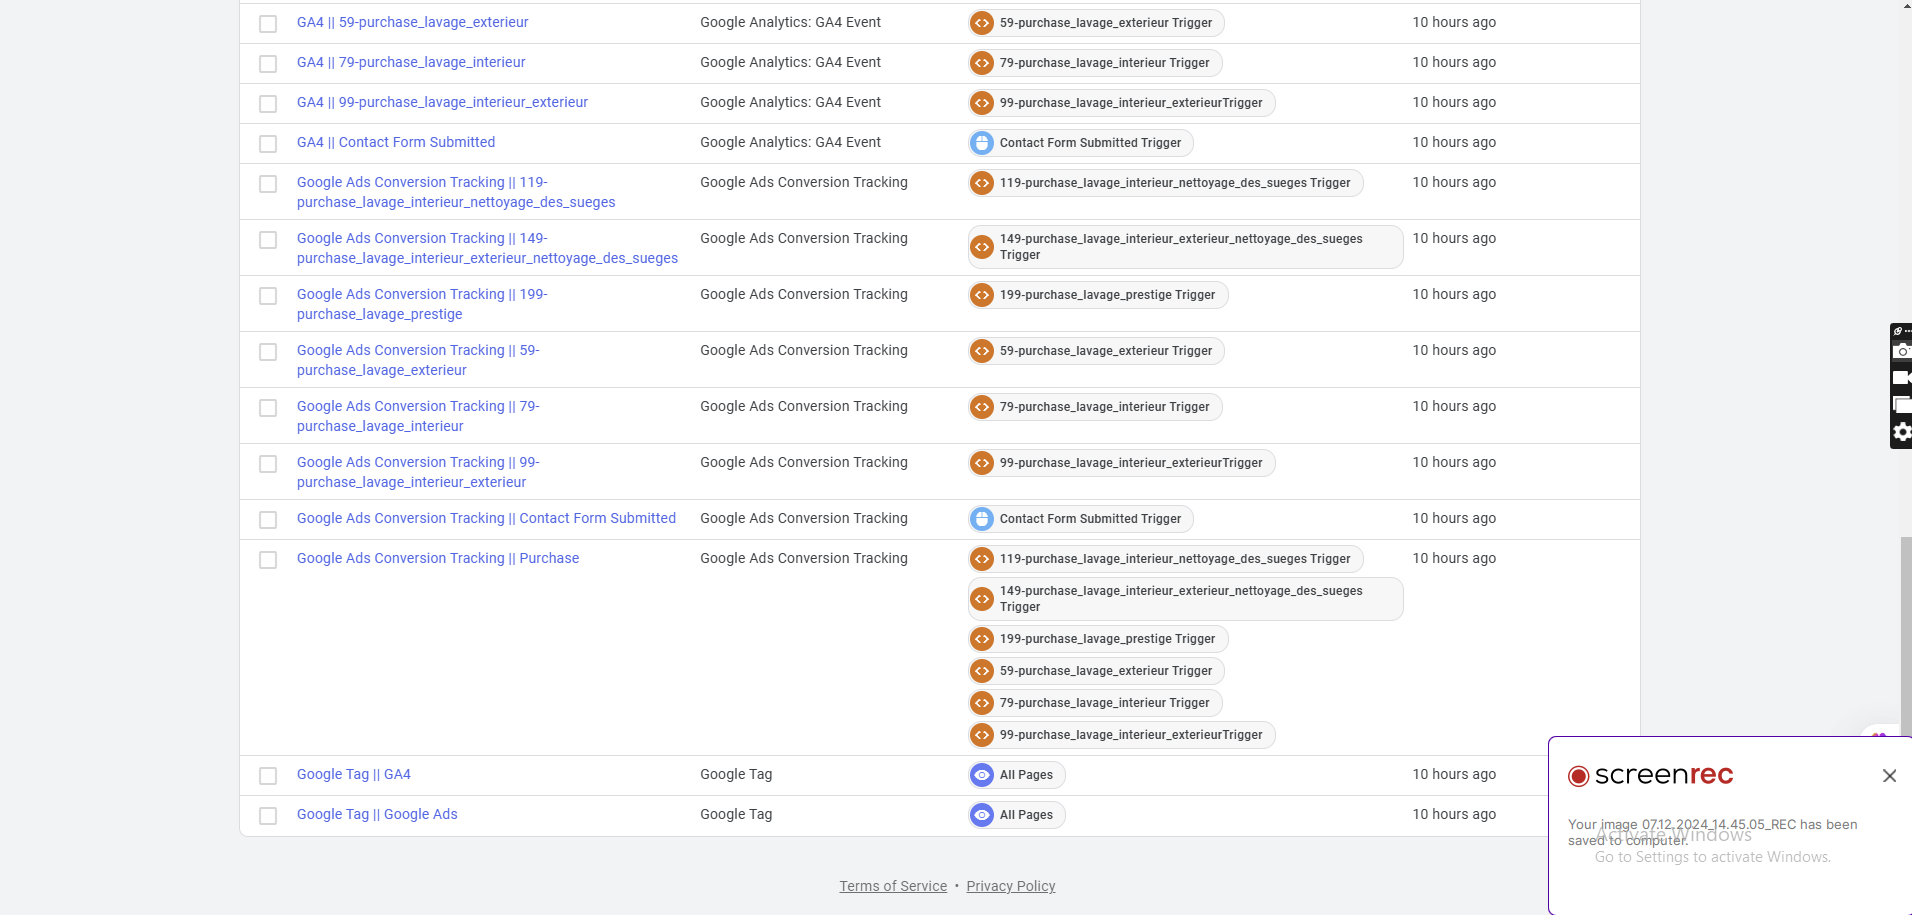Open the GA4 || 59-purchase_lavage_exterieur tag
The width and height of the screenshot is (1912, 915).
[x=412, y=22]
